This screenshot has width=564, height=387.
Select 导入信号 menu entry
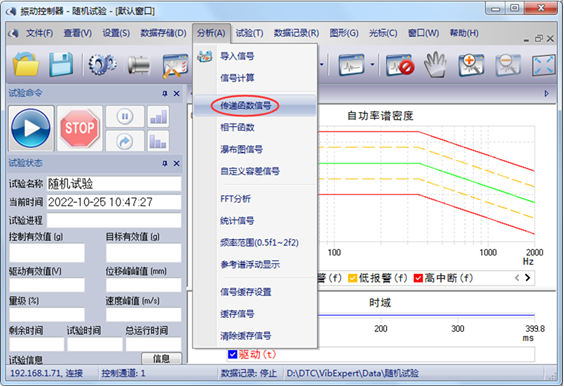pyautogui.click(x=255, y=56)
